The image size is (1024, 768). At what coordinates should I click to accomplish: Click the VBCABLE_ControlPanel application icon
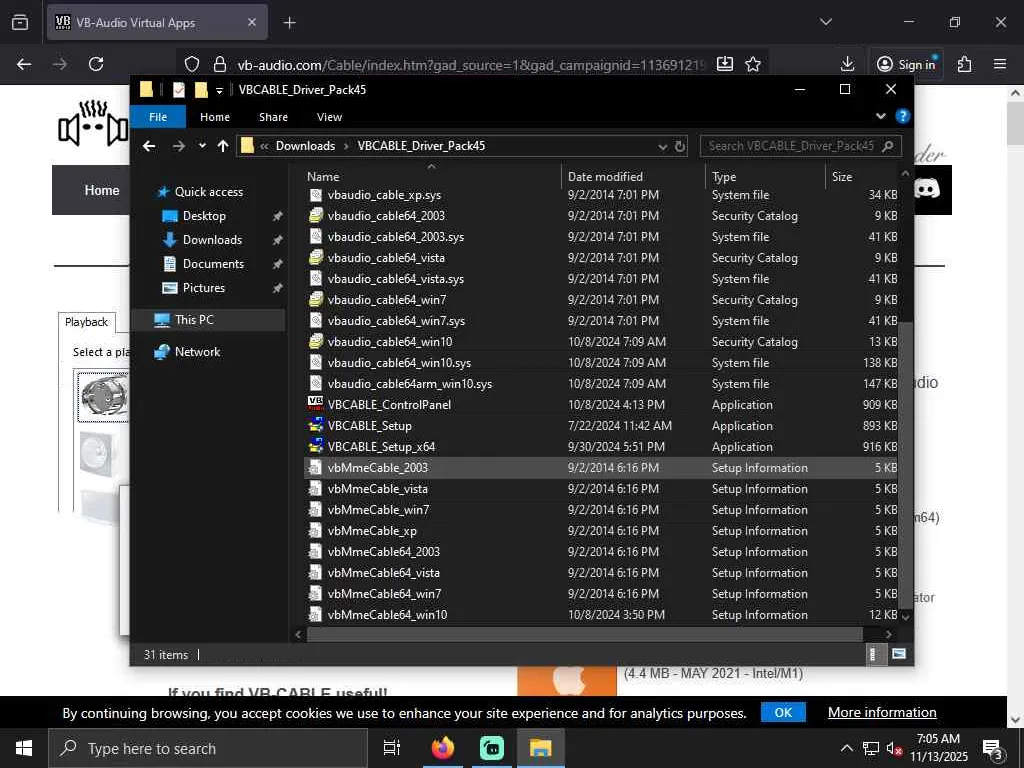[315, 404]
